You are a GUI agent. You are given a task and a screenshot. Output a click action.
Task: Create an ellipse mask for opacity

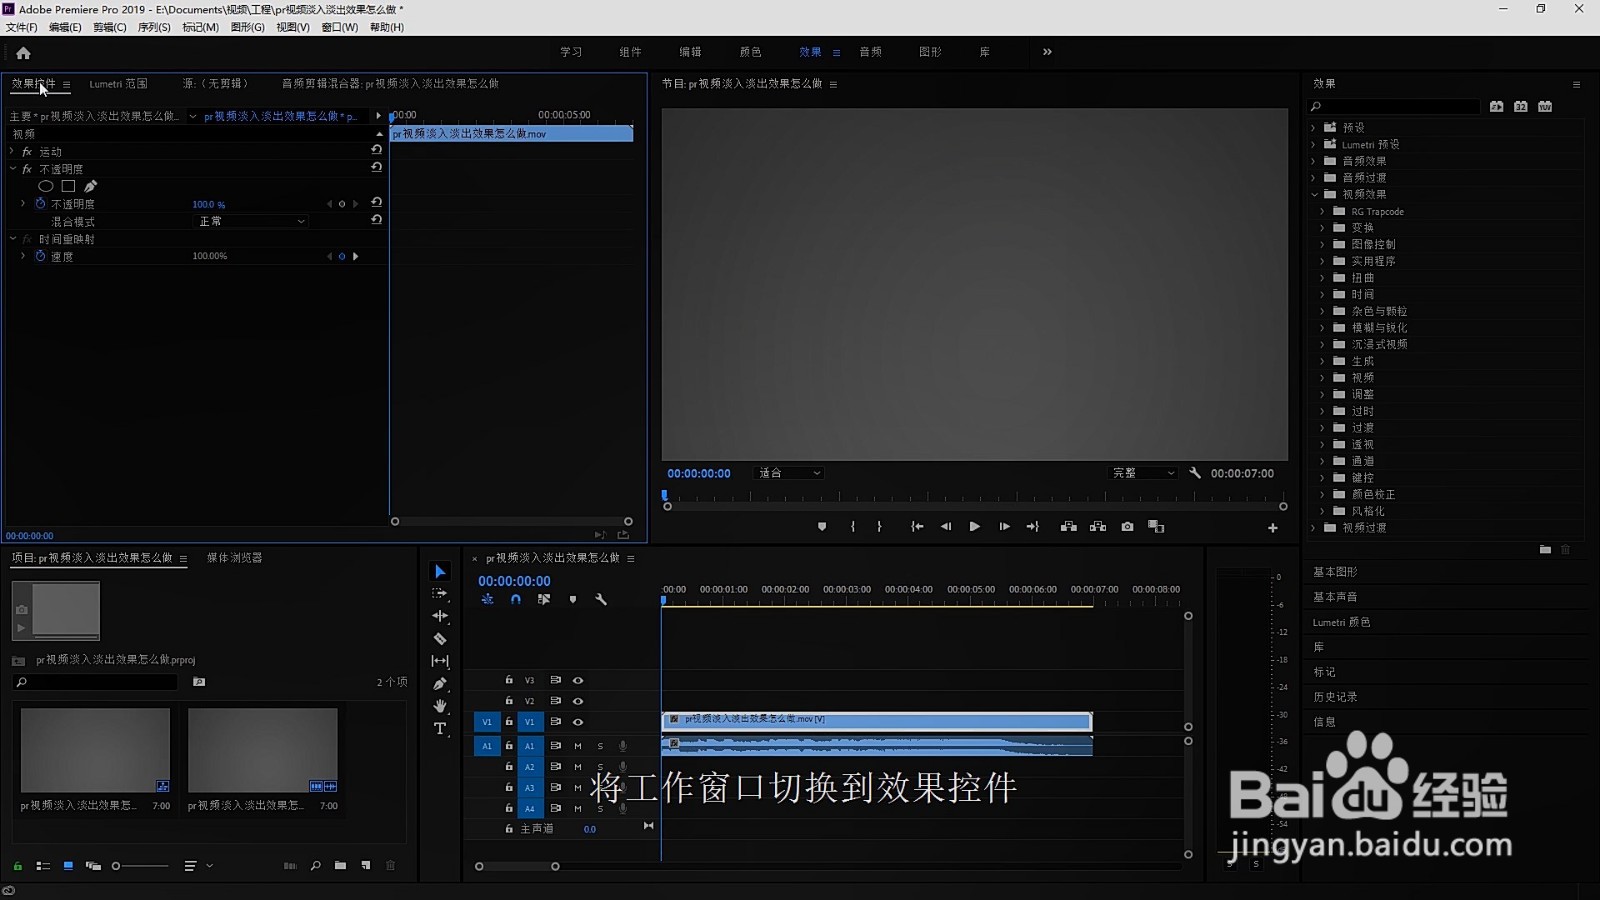pos(46,186)
